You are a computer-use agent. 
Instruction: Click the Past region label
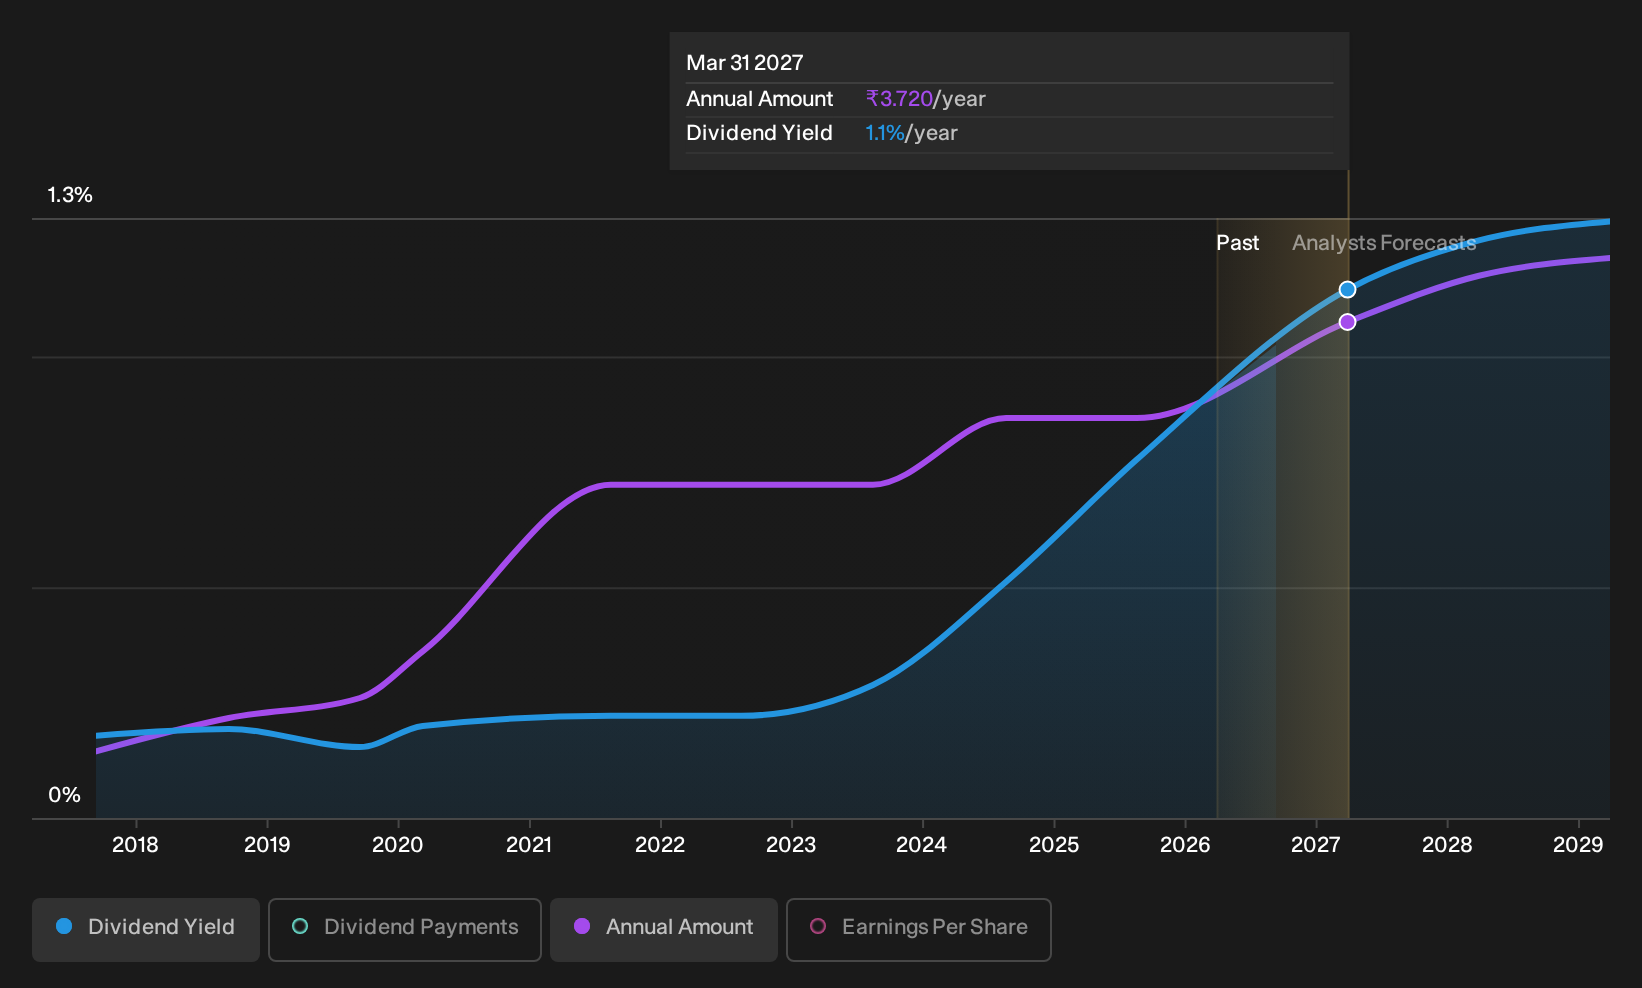tap(1237, 243)
